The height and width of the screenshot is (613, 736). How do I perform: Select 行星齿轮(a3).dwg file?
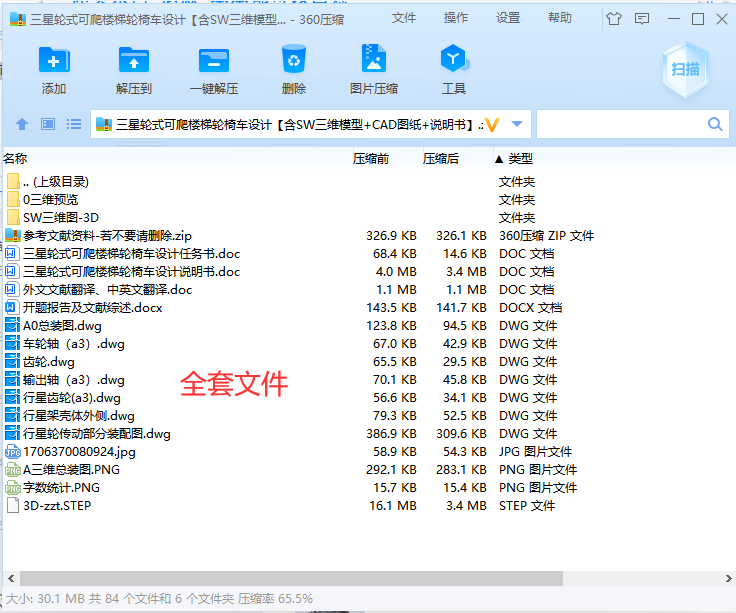[x=72, y=398]
